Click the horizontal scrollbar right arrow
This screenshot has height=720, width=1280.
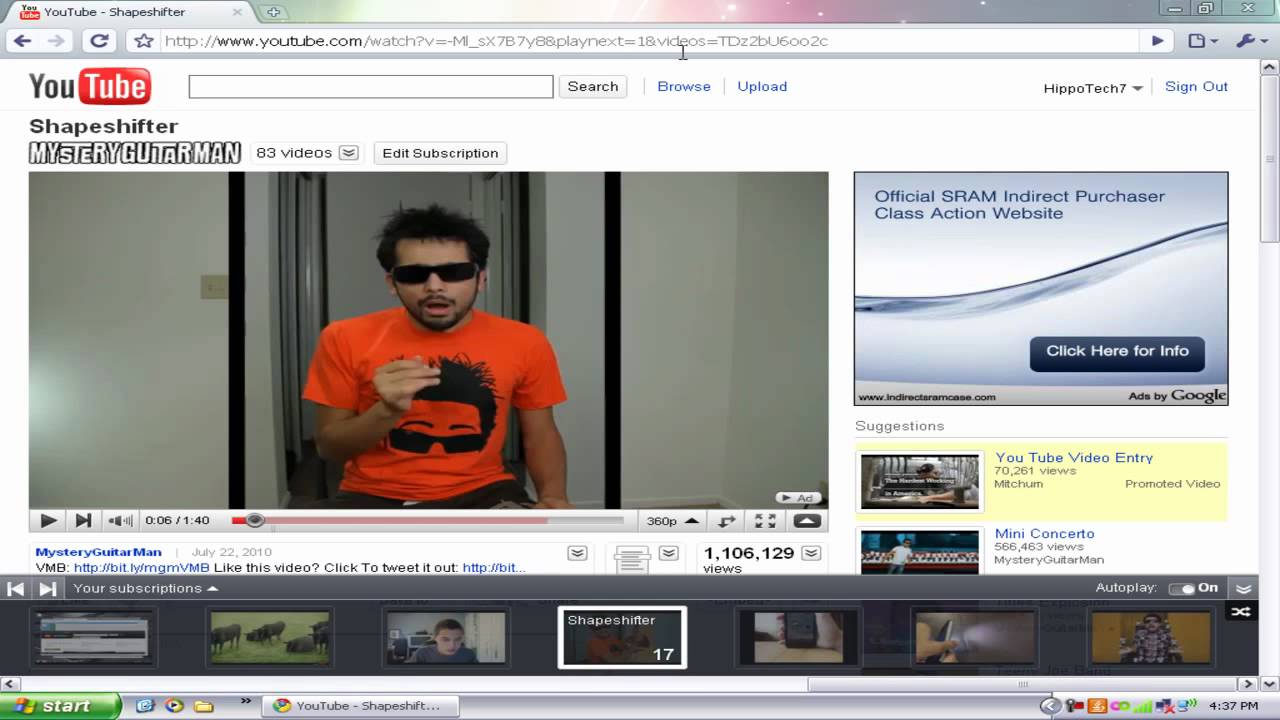pyautogui.click(x=1246, y=684)
